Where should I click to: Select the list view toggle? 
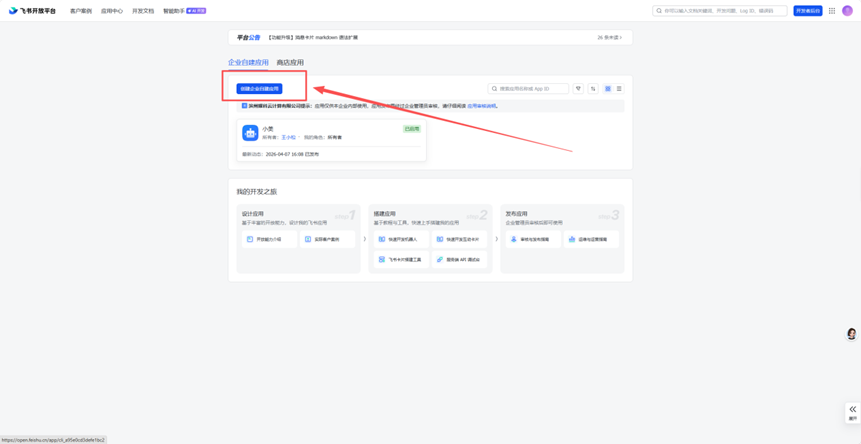[x=619, y=88]
